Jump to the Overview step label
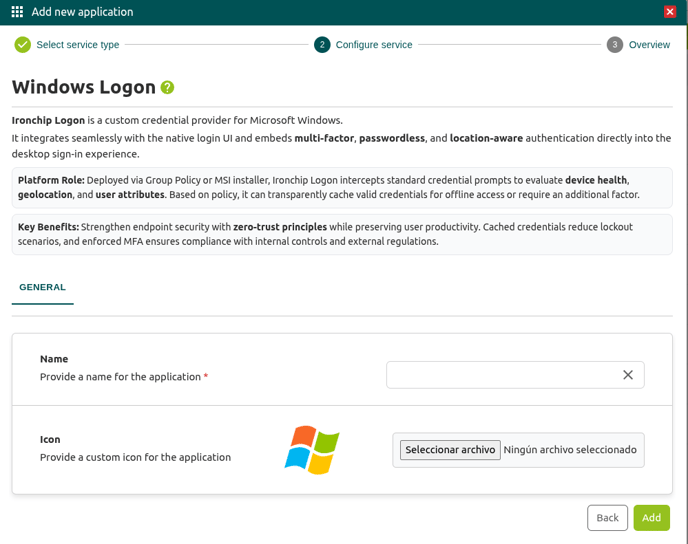 point(649,45)
